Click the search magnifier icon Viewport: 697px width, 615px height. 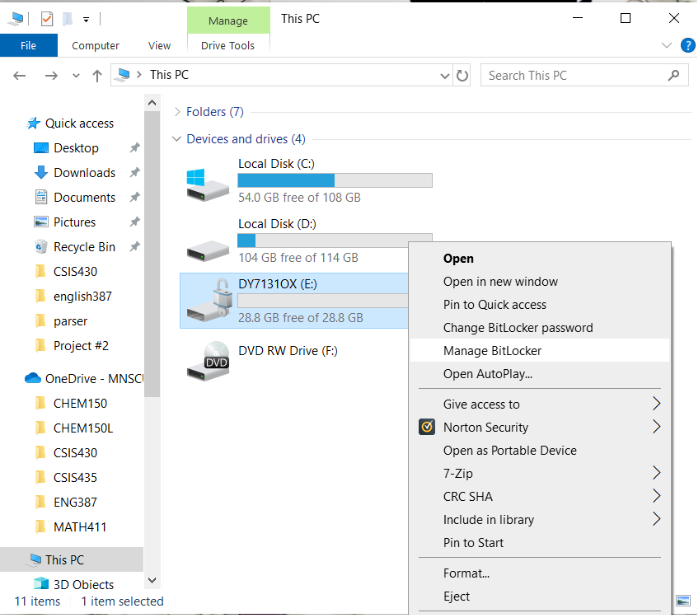673,76
